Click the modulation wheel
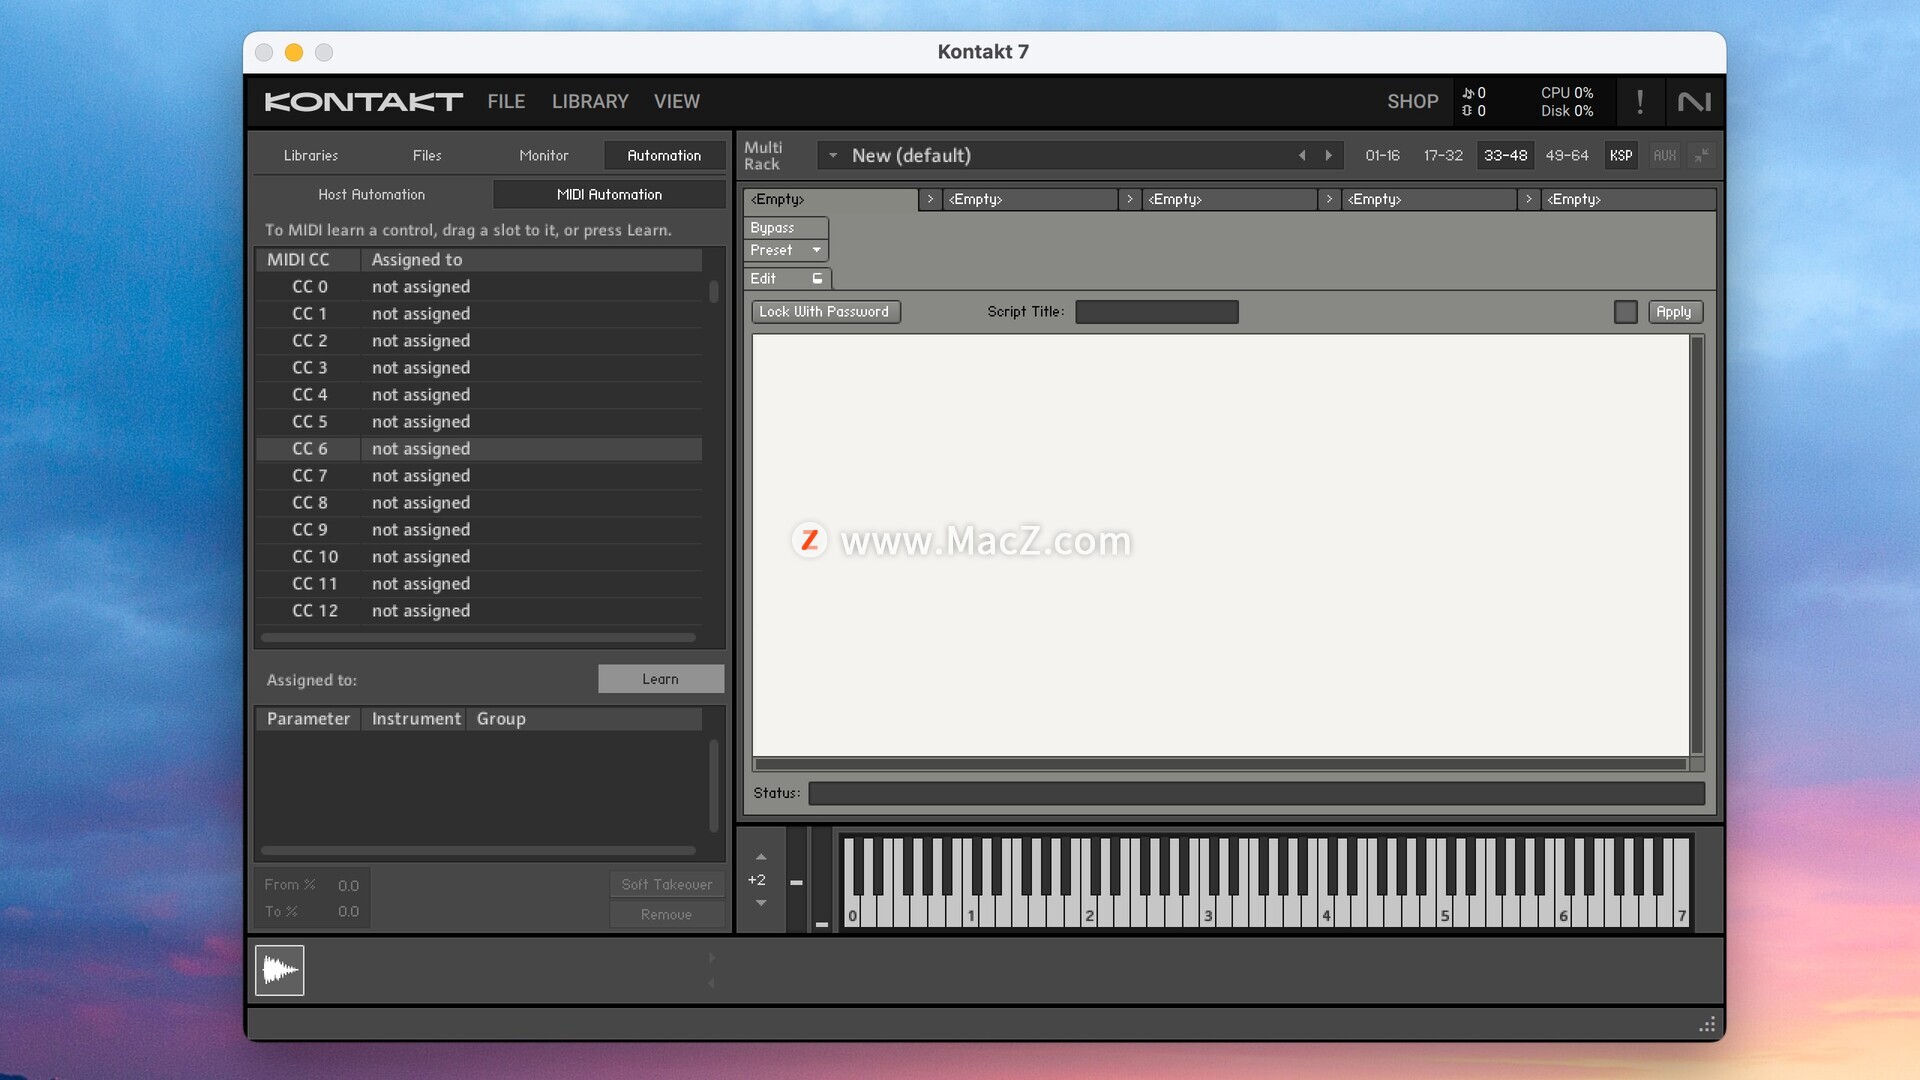This screenshot has height=1080, width=1920. tap(821, 880)
